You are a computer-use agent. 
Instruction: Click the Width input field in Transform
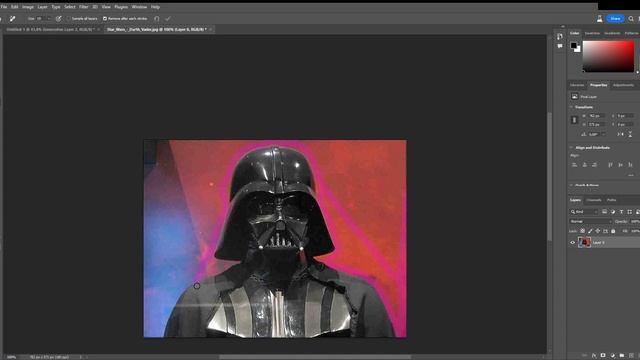pyautogui.click(x=597, y=116)
